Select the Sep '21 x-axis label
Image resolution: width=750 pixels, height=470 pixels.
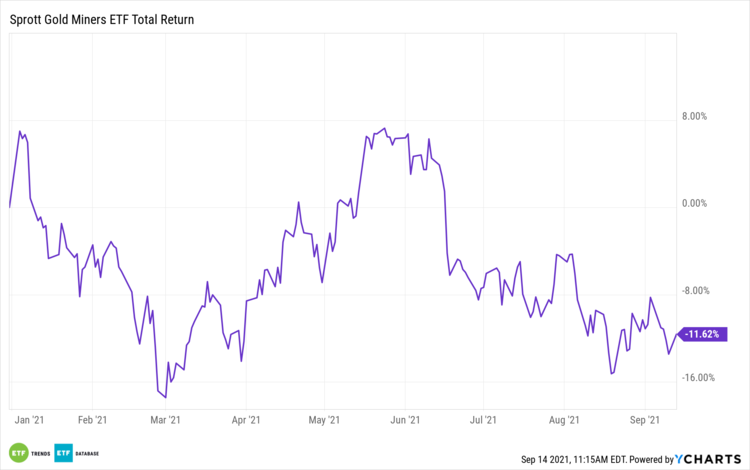pos(647,421)
